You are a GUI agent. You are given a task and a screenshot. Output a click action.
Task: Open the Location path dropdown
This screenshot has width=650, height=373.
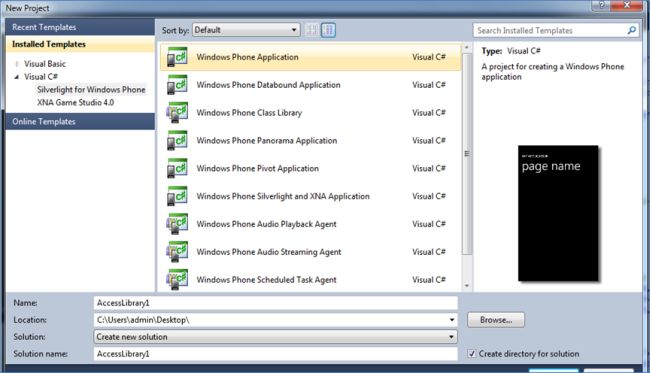(x=452, y=320)
